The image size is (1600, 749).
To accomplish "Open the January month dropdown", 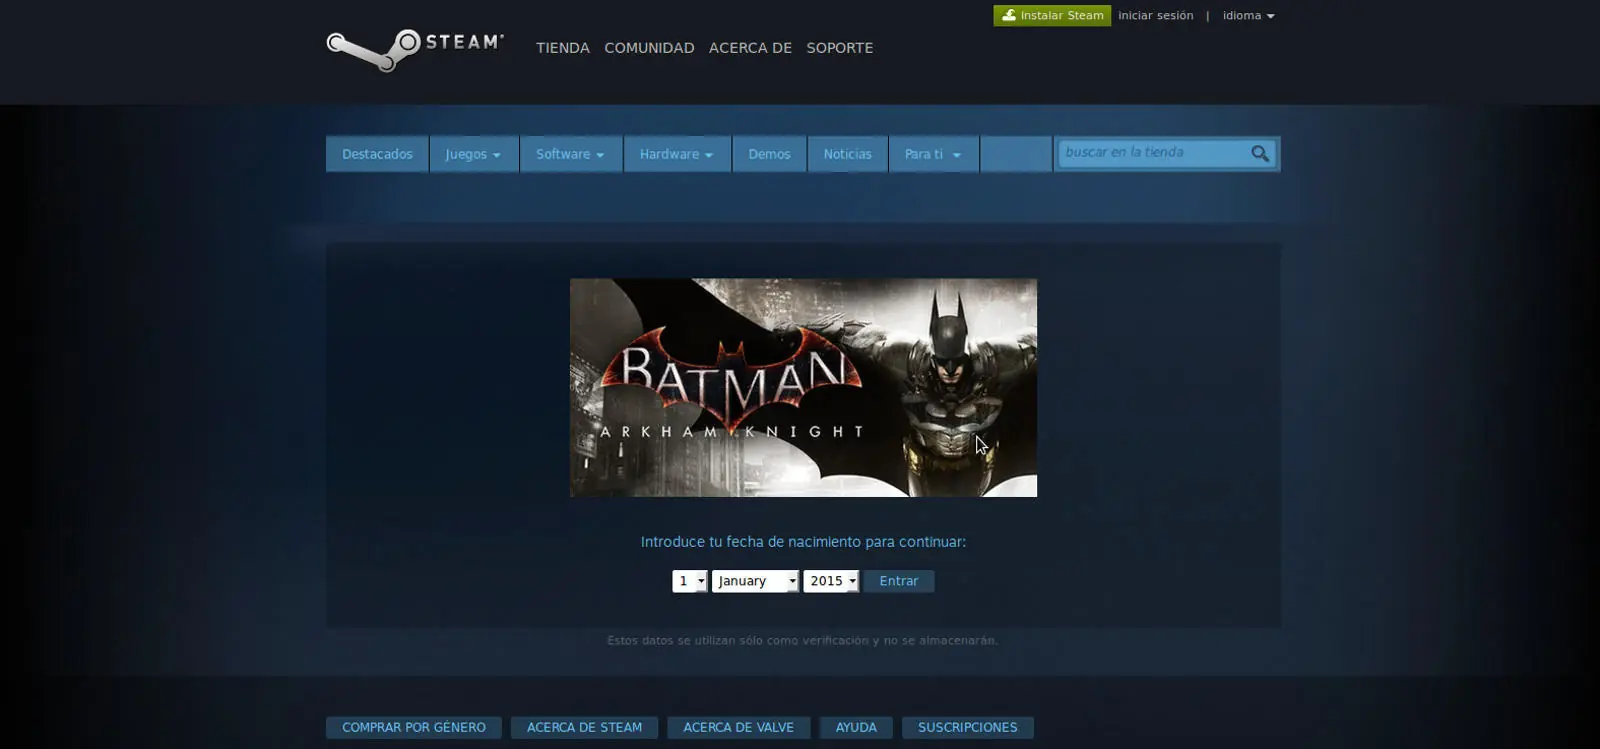I will click(x=755, y=581).
